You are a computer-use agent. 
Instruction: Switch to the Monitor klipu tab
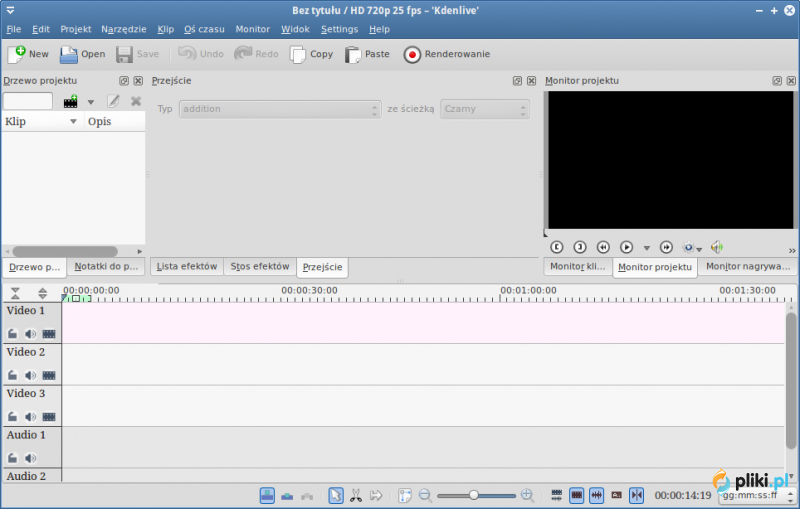click(x=578, y=266)
